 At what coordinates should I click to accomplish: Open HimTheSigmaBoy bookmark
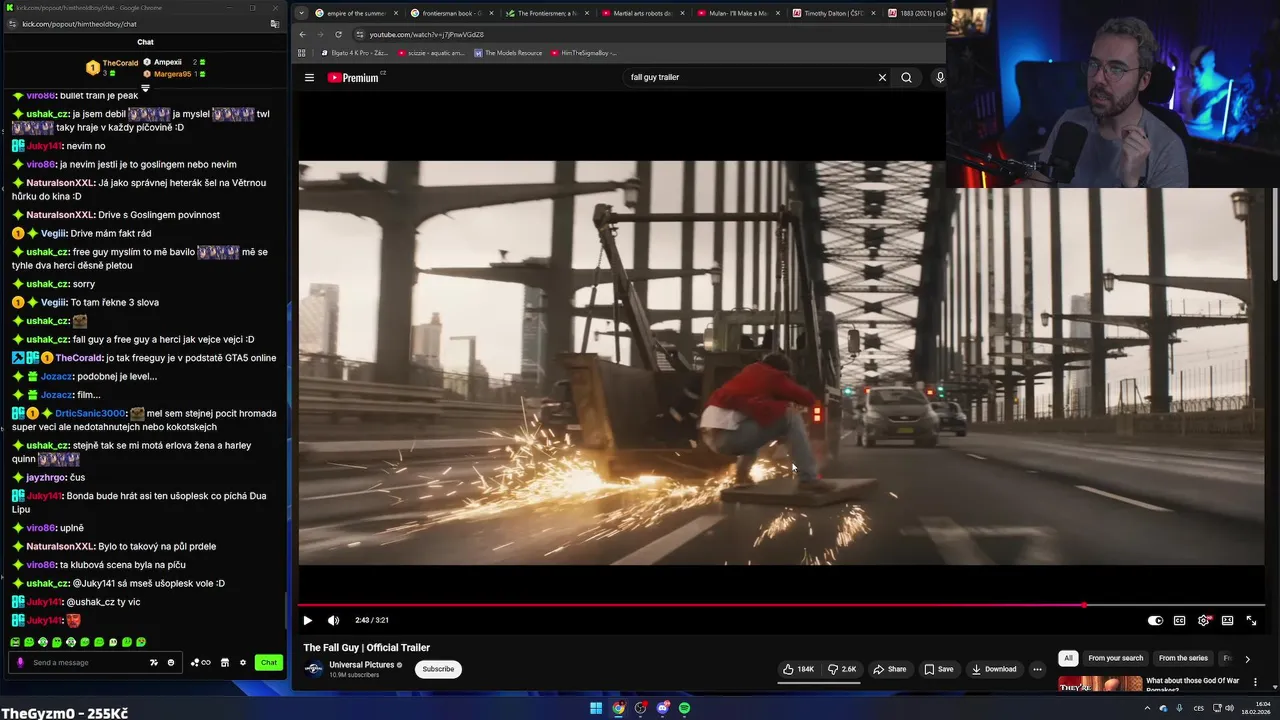point(583,53)
